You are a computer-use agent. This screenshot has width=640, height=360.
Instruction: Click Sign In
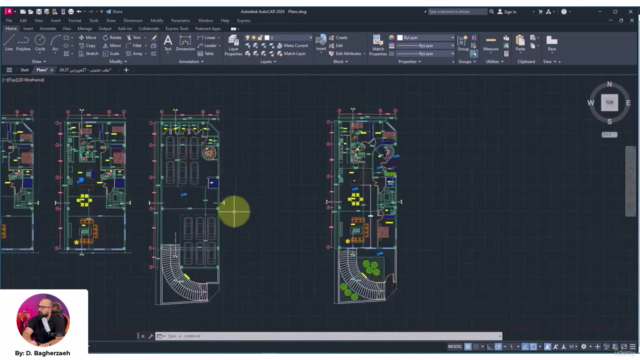[507, 12]
